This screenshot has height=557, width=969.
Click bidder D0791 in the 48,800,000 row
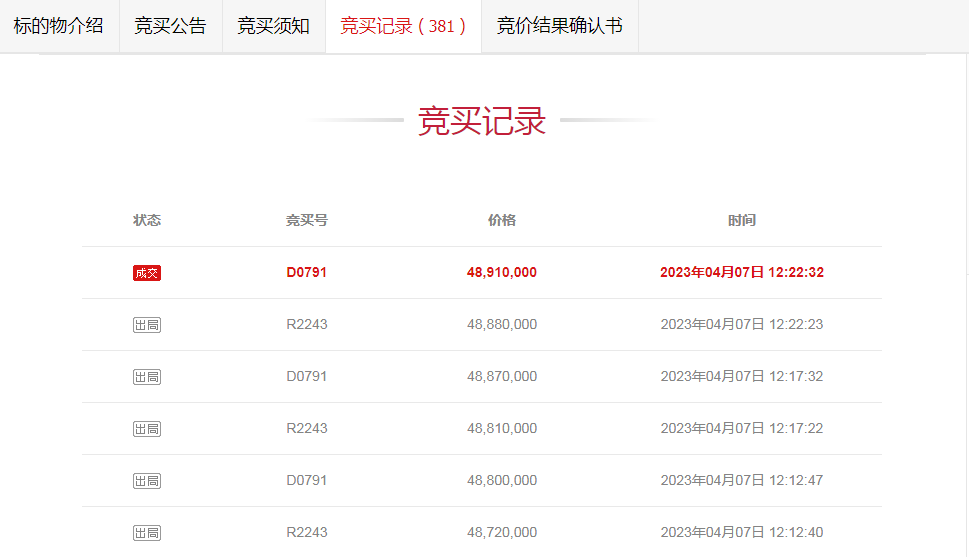[307, 480]
